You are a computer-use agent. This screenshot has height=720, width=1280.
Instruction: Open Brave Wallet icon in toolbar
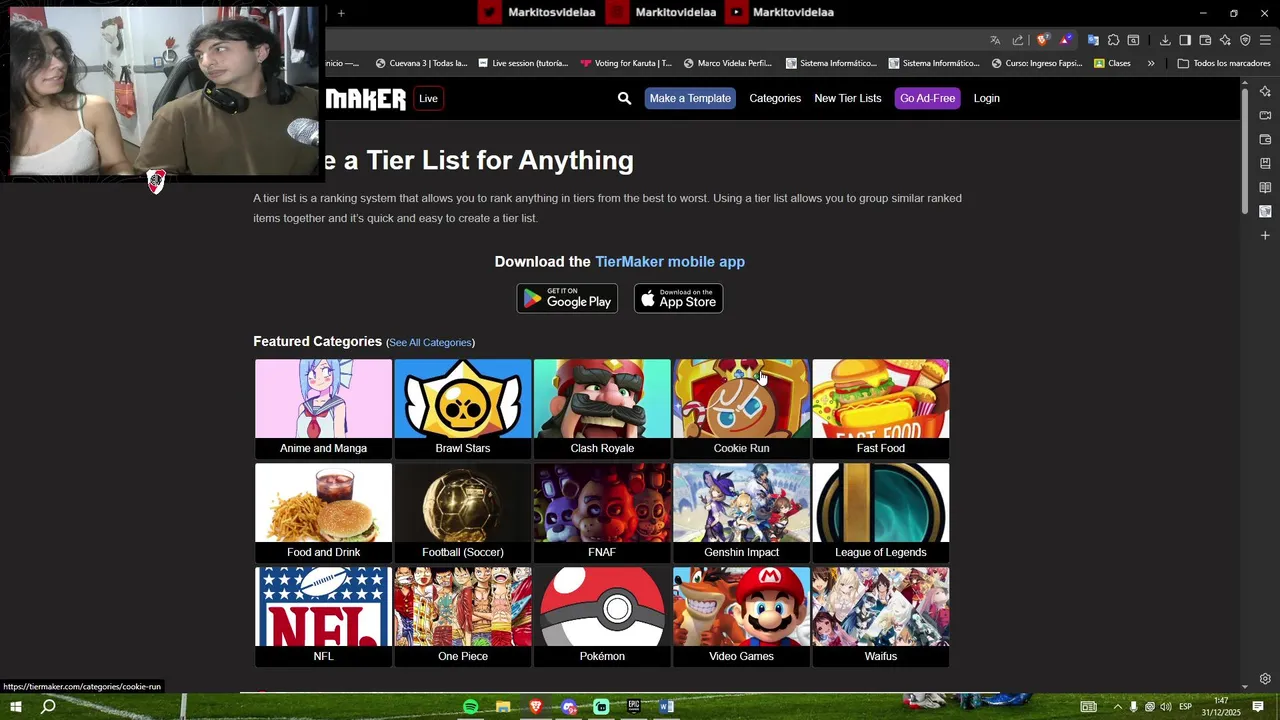pos(1205,40)
